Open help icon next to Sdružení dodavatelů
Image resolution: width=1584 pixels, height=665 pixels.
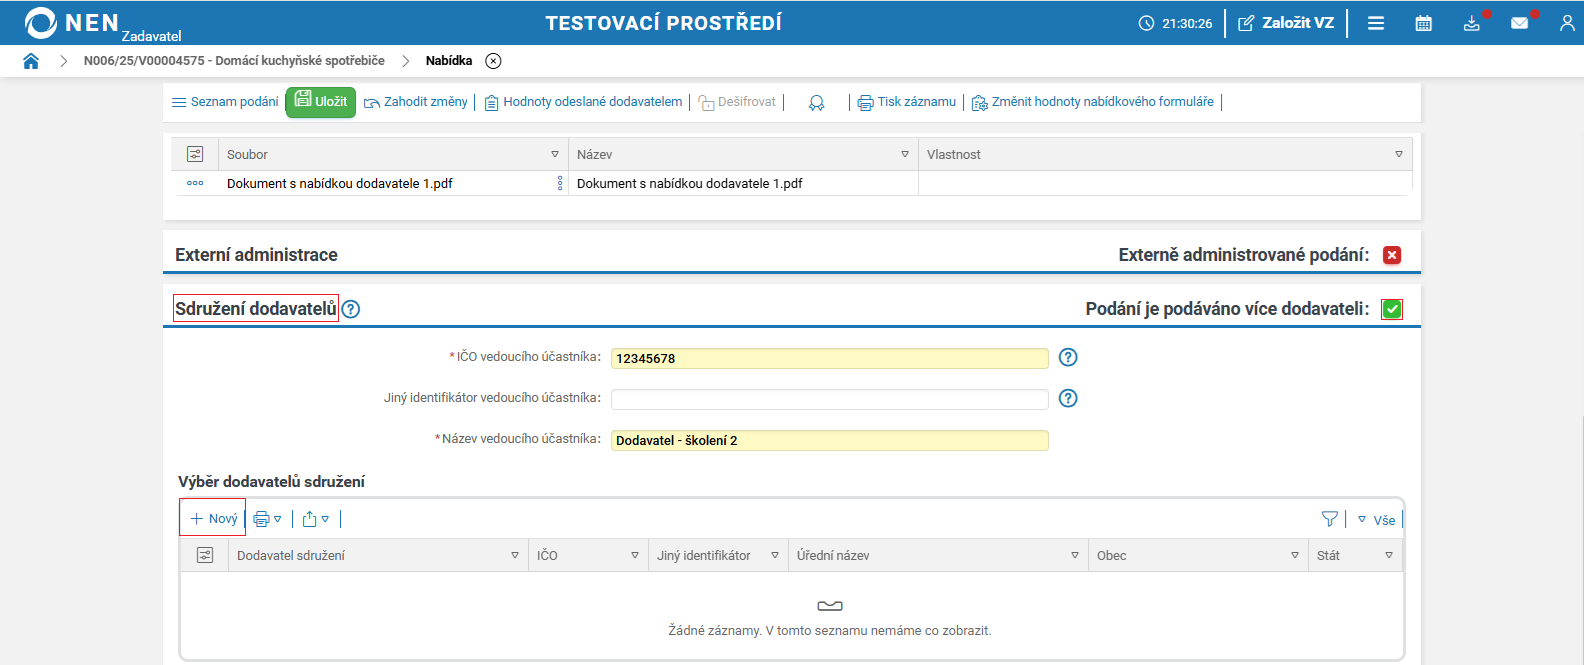pos(351,309)
